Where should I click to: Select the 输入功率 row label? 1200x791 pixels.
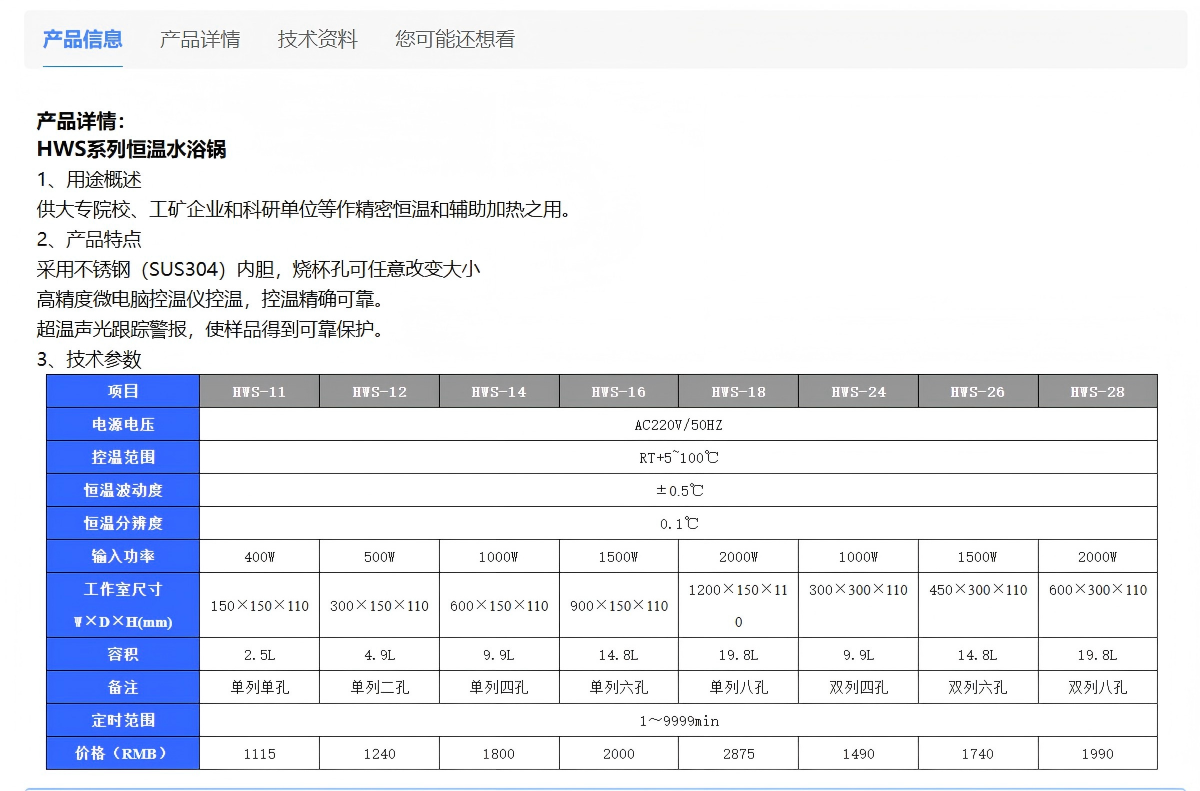122,556
